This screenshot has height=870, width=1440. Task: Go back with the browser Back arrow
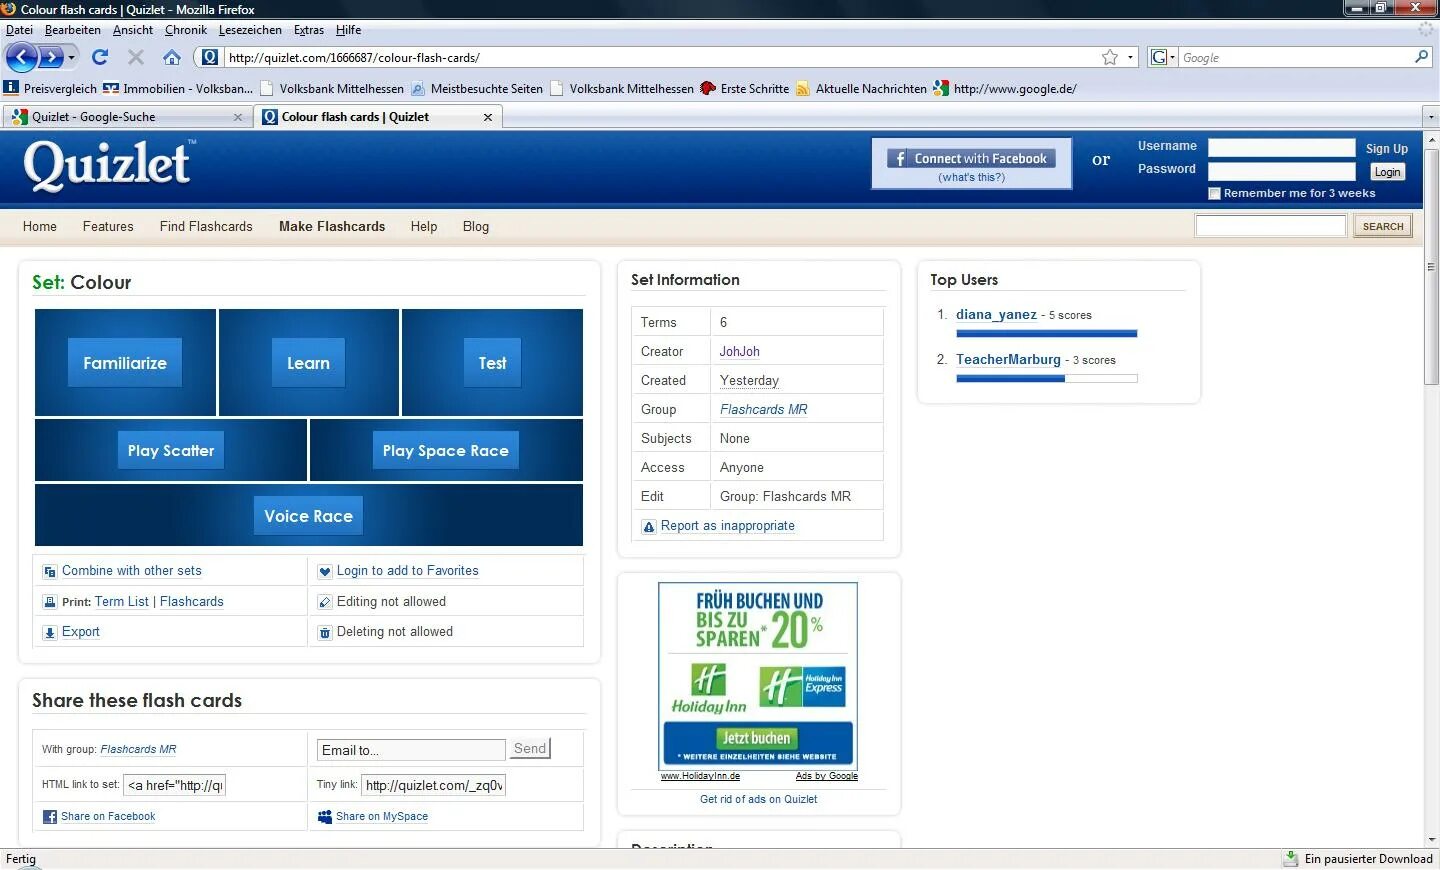20,57
